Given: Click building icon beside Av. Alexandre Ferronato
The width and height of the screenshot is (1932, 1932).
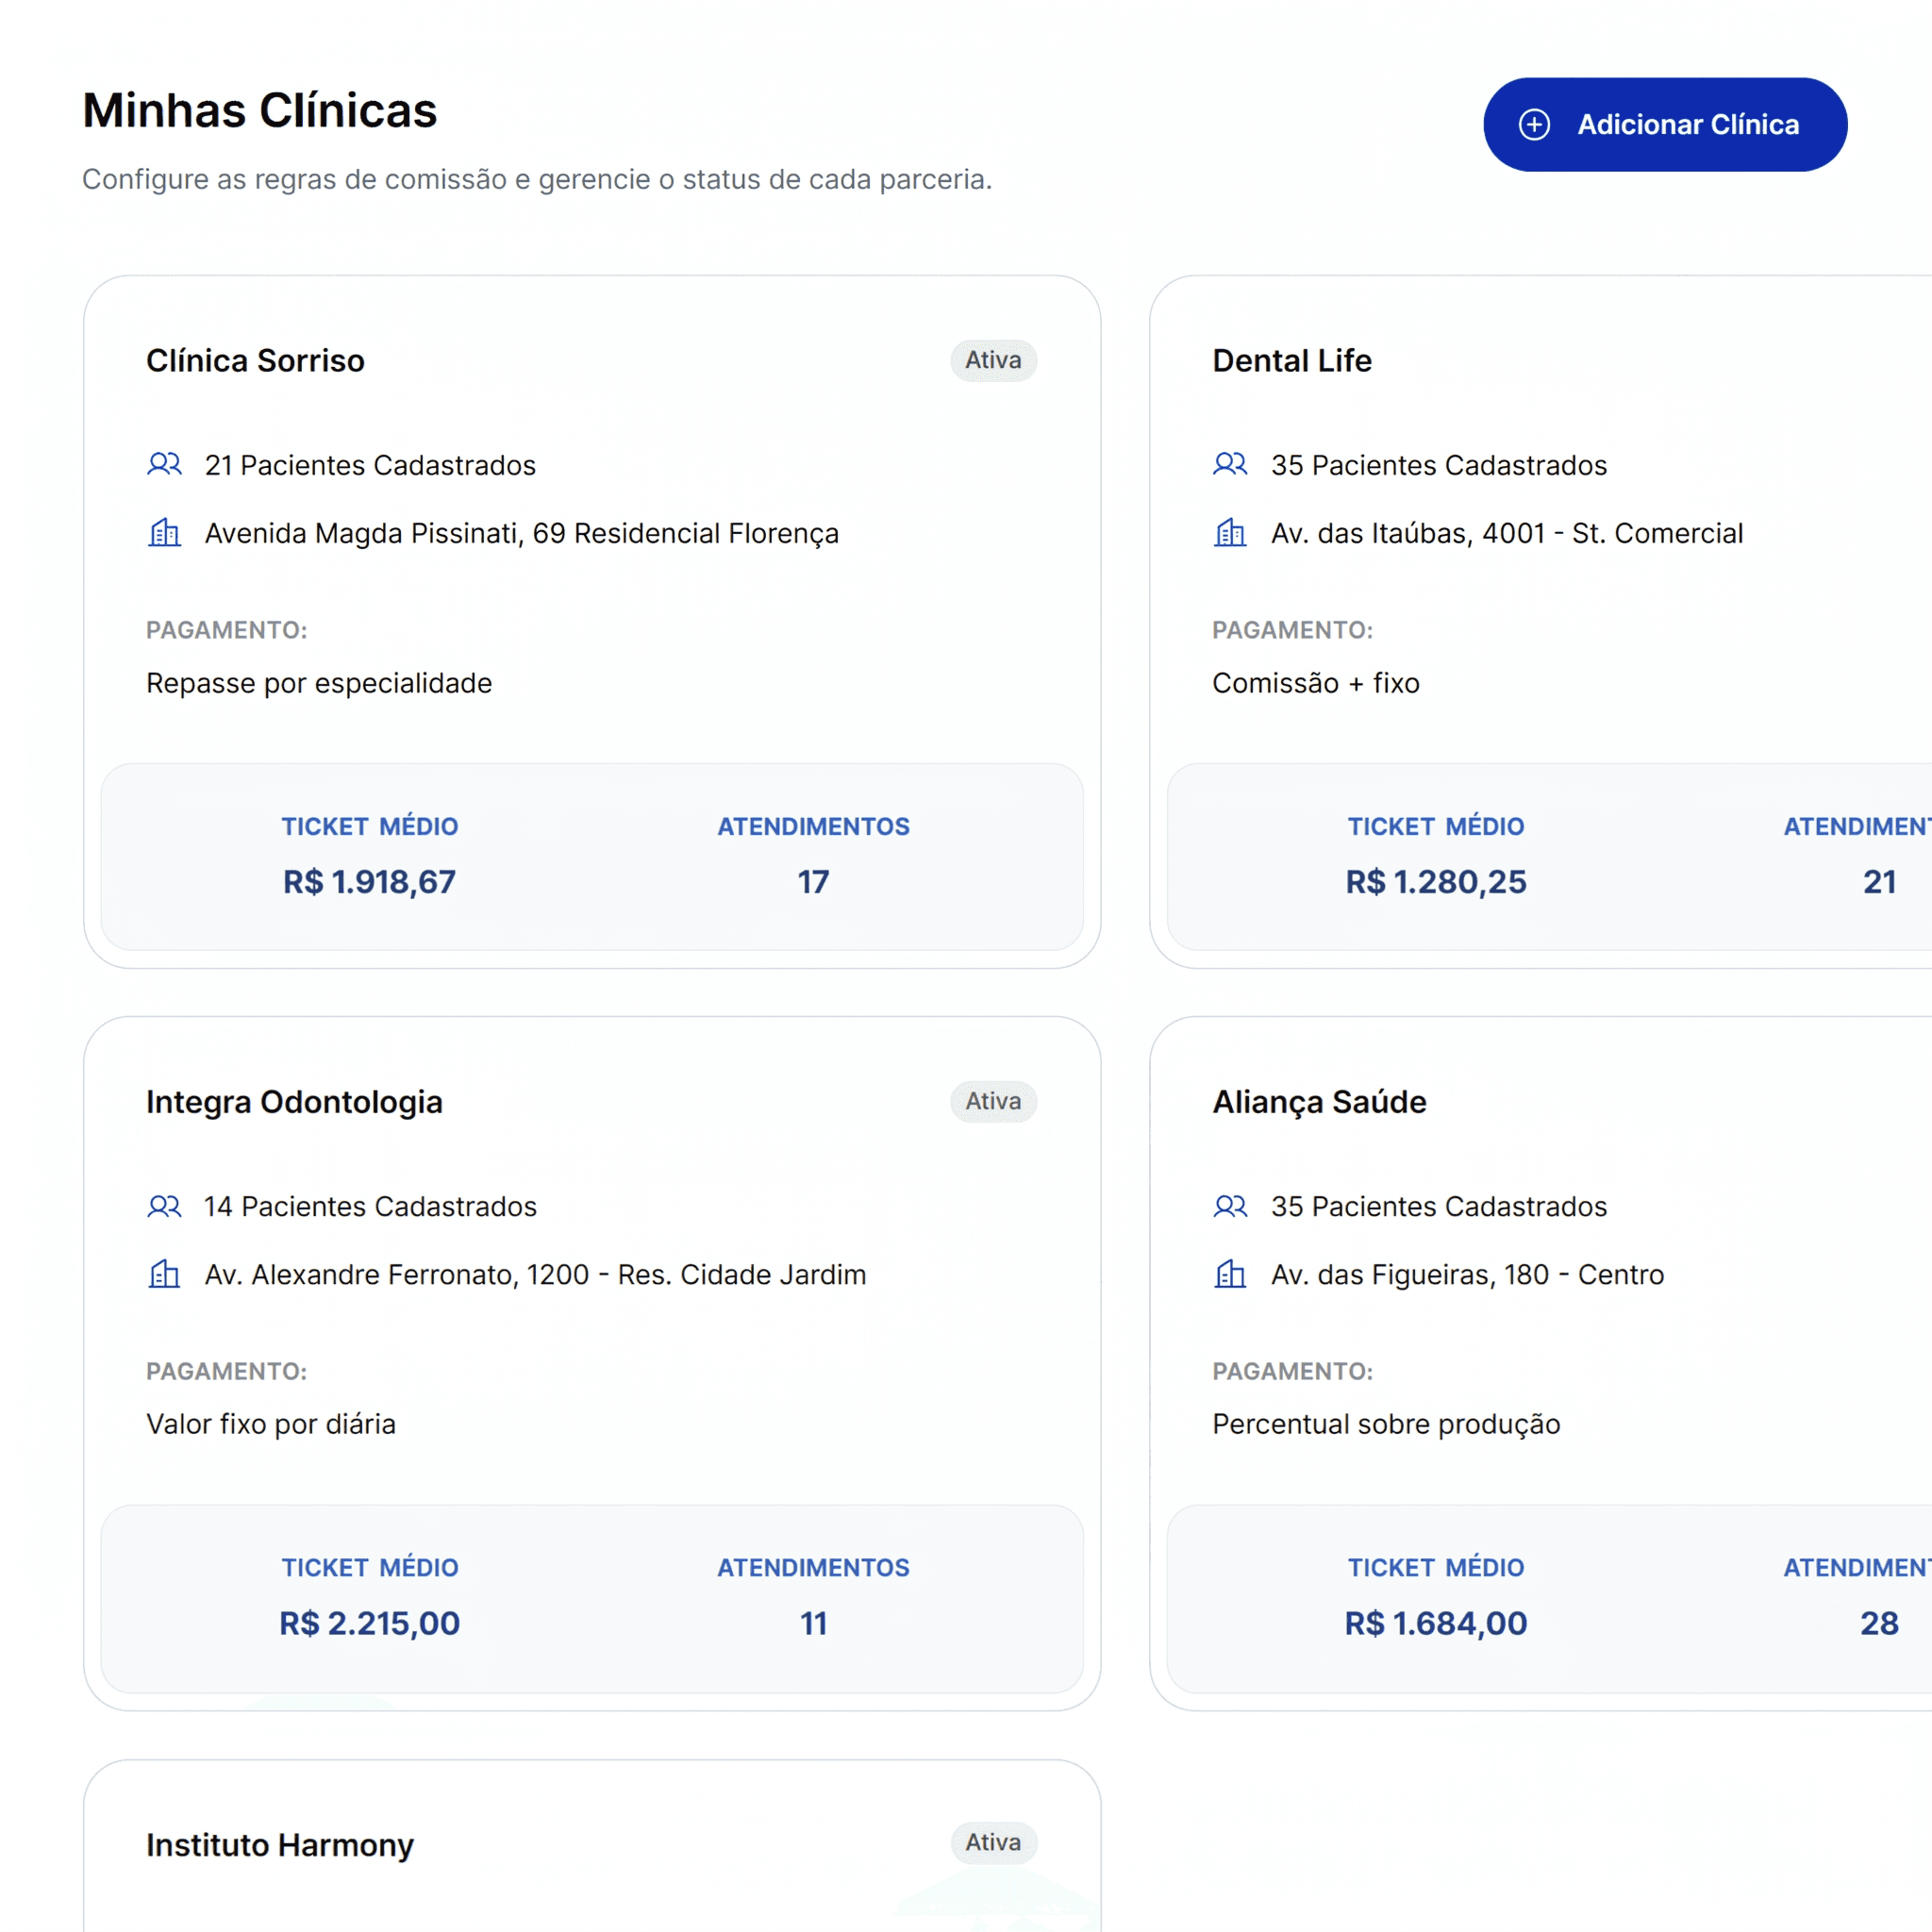Looking at the screenshot, I should pyautogui.click(x=164, y=1274).
